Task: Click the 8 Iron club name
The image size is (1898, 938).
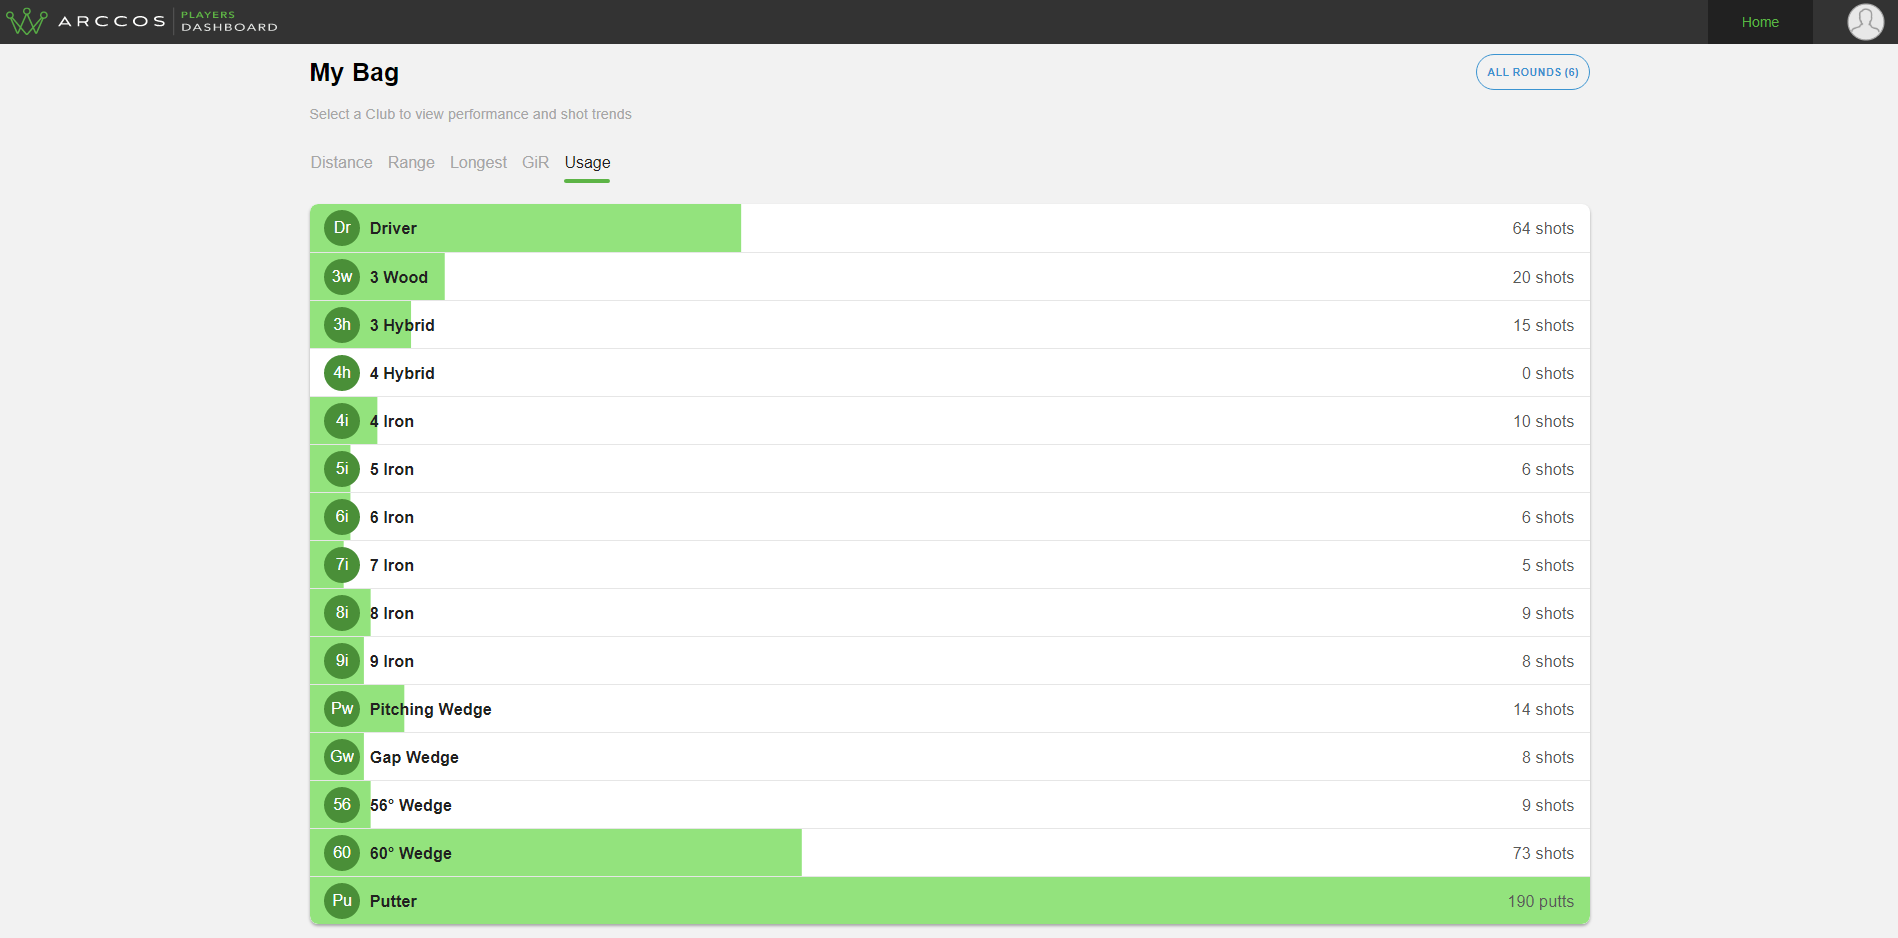Action: pos(392,613)
